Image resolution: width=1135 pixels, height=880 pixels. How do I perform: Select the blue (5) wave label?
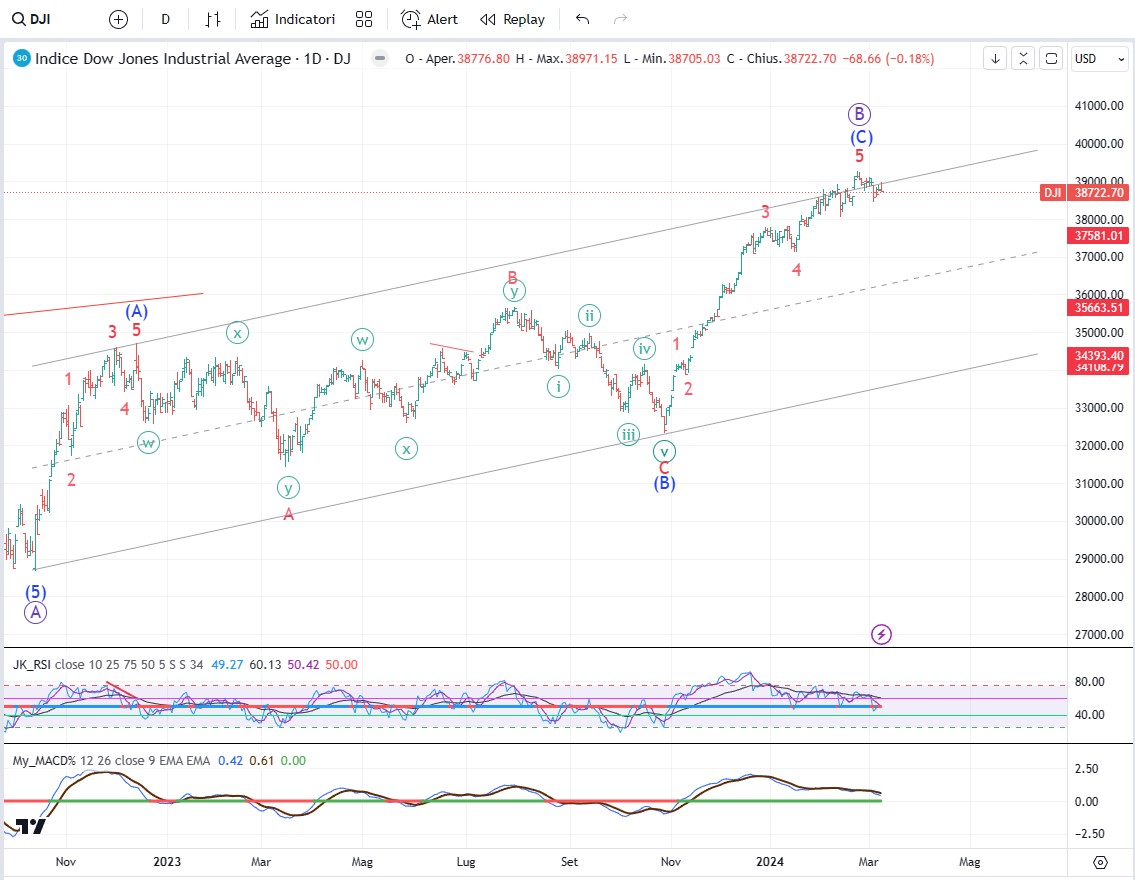[36, 592]
